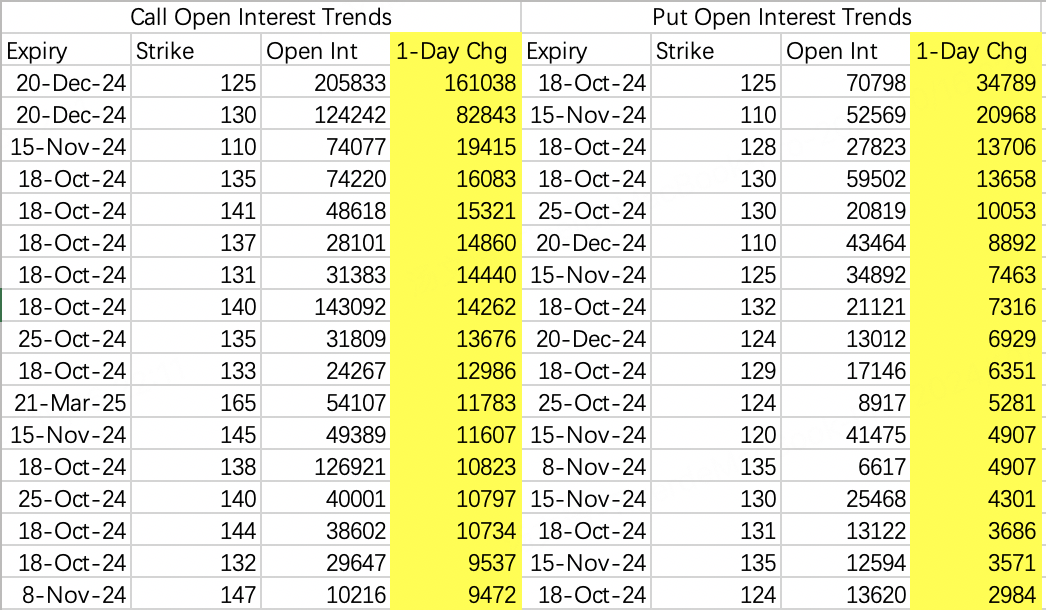Select the strike cell with value 165
This screenshot has height=610, width=1046.
tap(195, 402)
